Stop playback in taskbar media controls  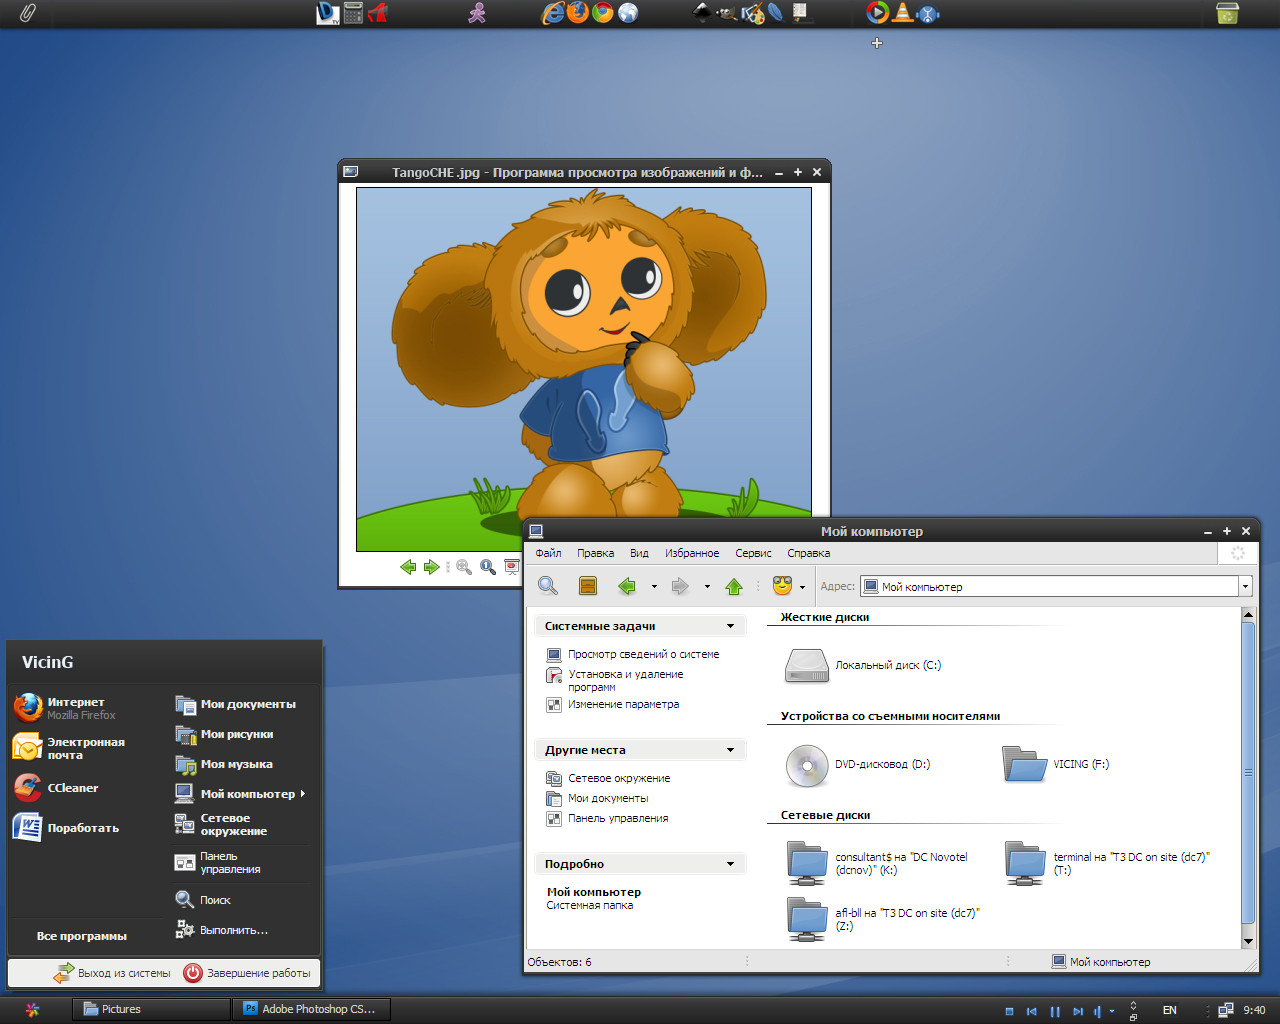1009,1011
